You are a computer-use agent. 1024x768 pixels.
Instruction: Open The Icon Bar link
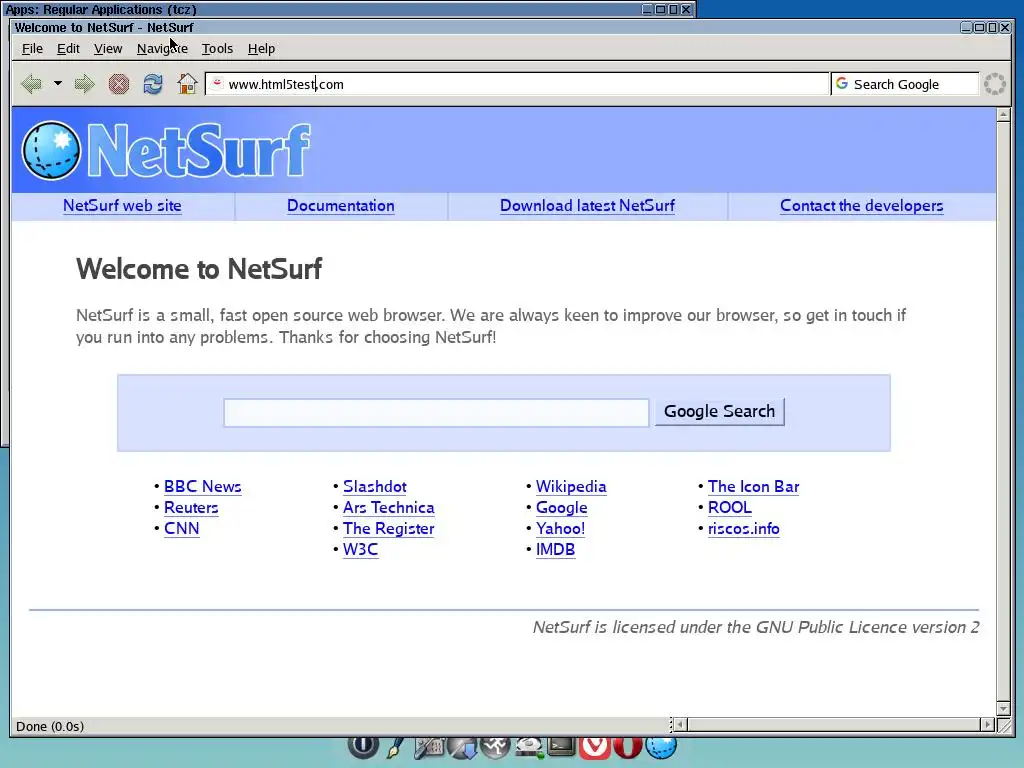tap(754, 487)
